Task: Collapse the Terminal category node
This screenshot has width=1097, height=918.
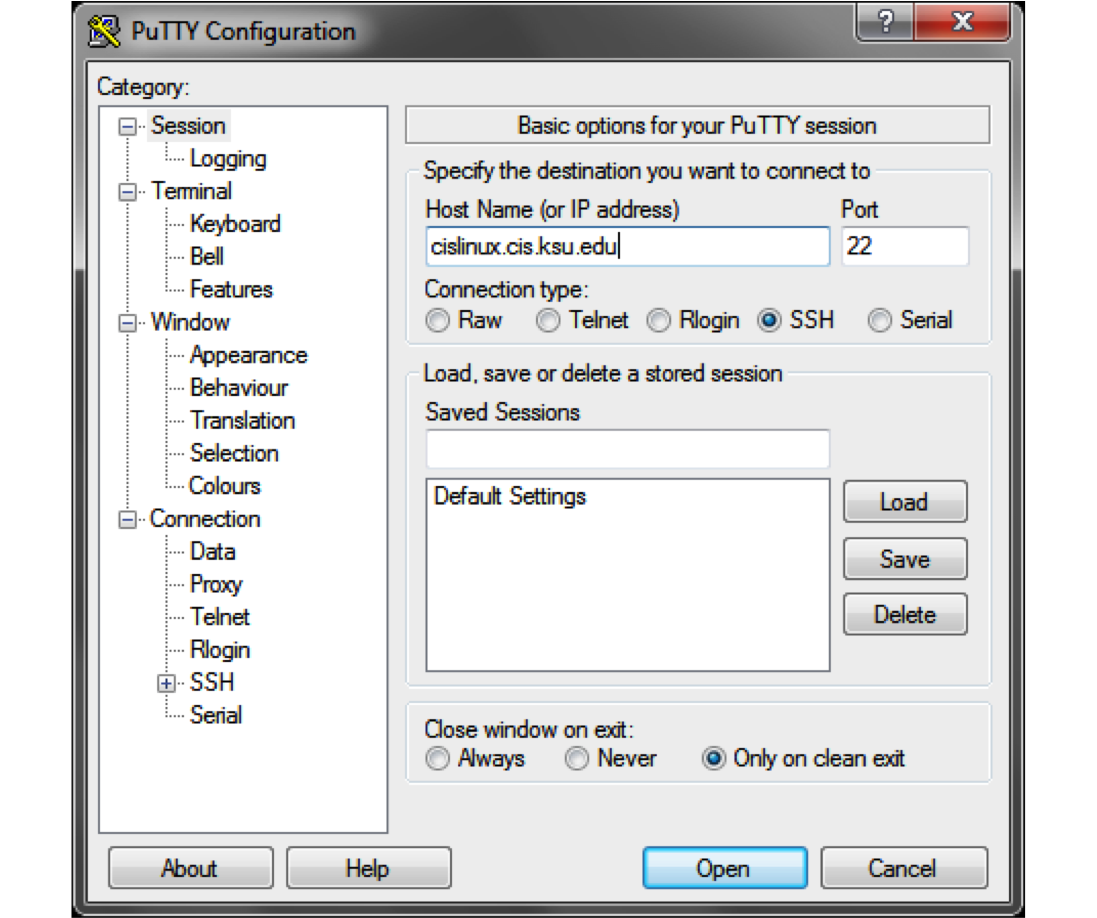Action: point(127,192)
